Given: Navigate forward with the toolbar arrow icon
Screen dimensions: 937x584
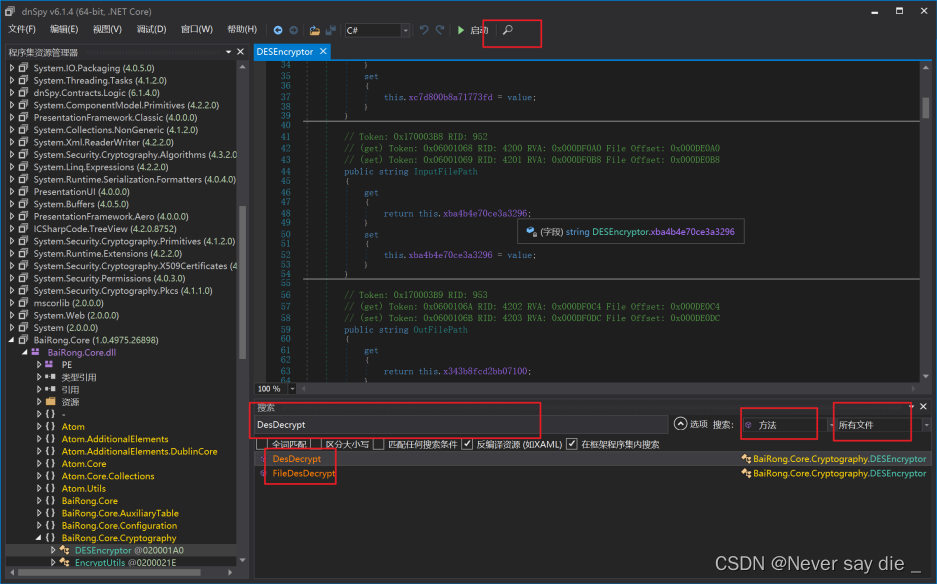Looking at the screenshot, I should [293, 30].
